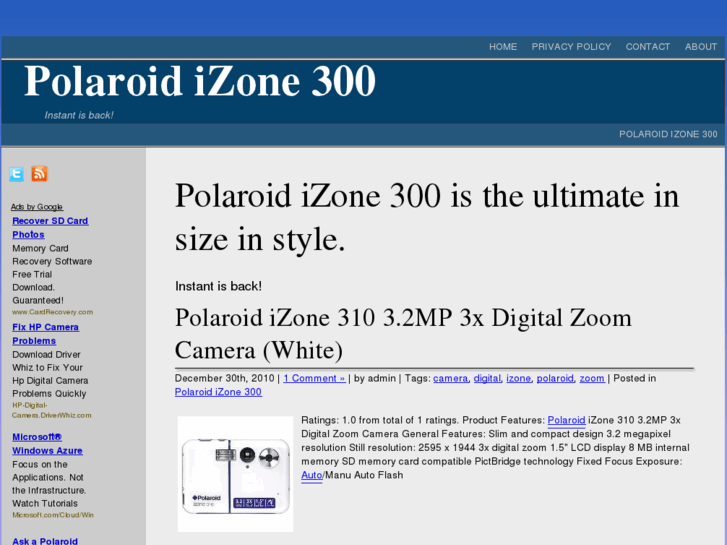Click the Ads by Google label
Image resolution: width=727 pixels, height=545 pixels.
[x=37, y=207]
